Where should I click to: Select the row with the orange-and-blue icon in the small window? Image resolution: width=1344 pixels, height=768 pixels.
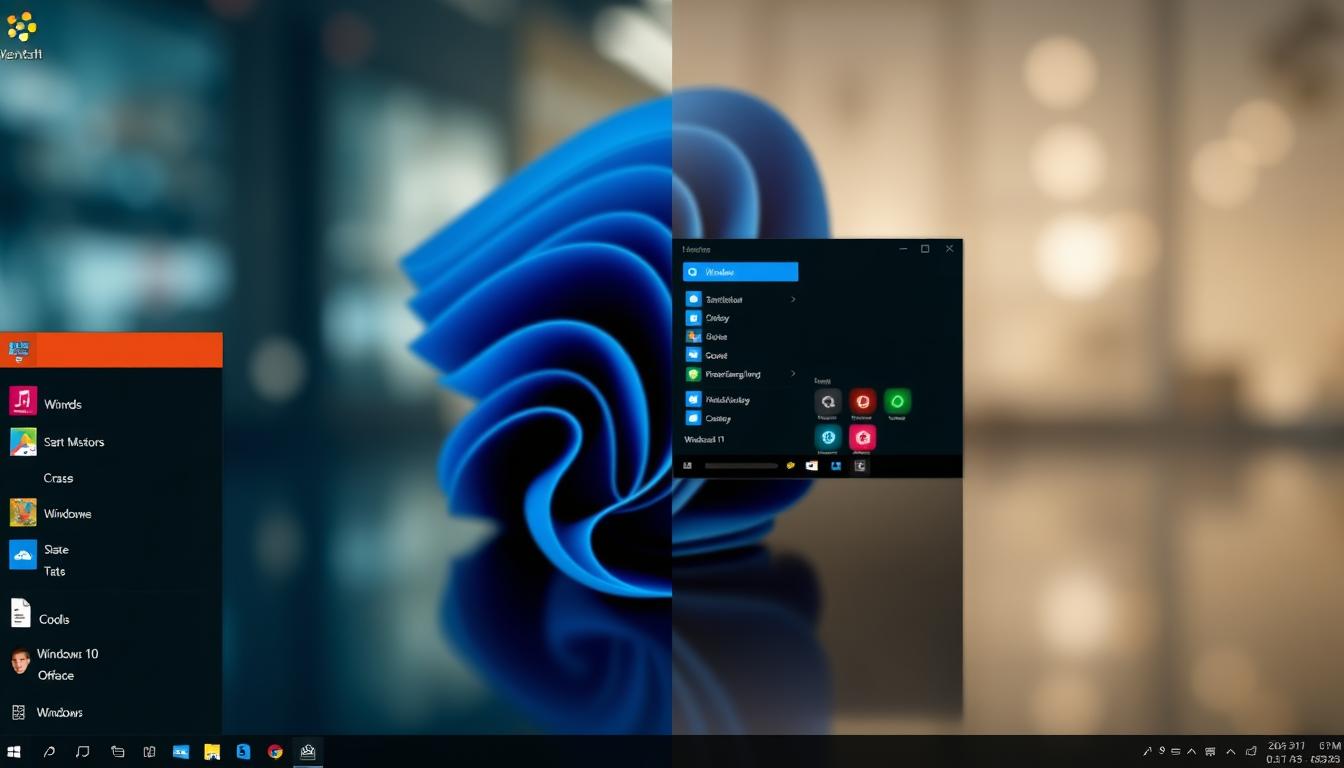pos(741,337)
